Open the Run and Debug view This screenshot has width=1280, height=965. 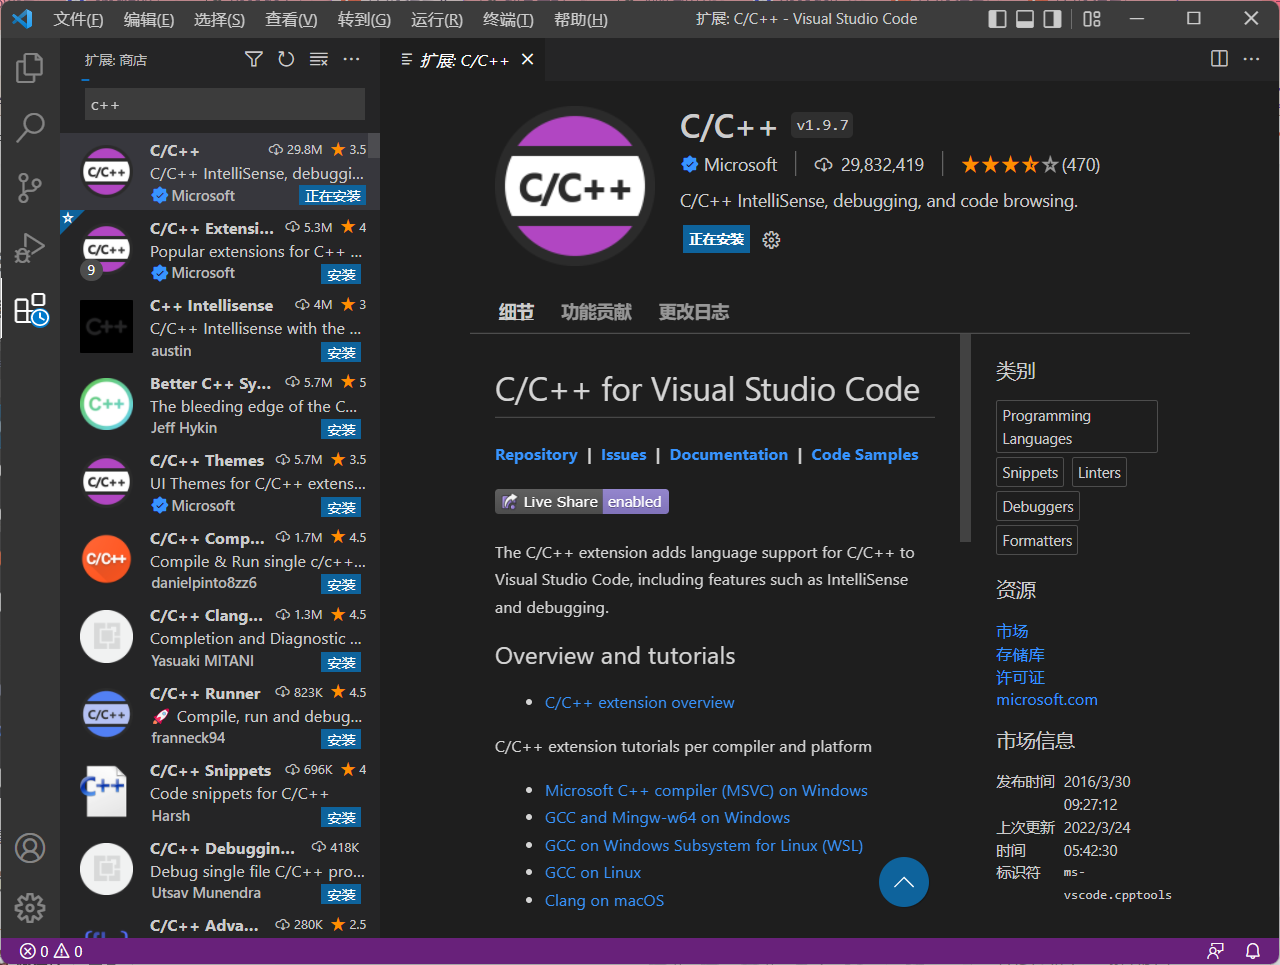(30, 247)
